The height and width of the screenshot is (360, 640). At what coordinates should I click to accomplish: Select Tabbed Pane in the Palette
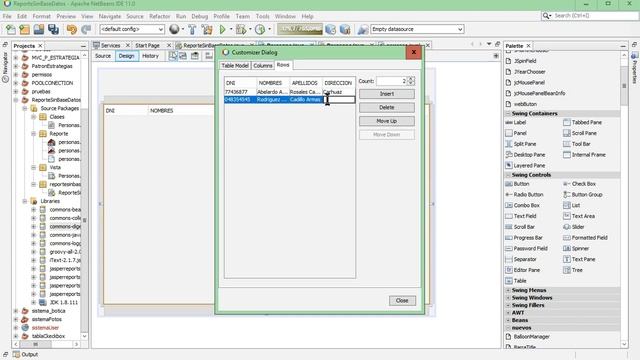coord(582,122)
